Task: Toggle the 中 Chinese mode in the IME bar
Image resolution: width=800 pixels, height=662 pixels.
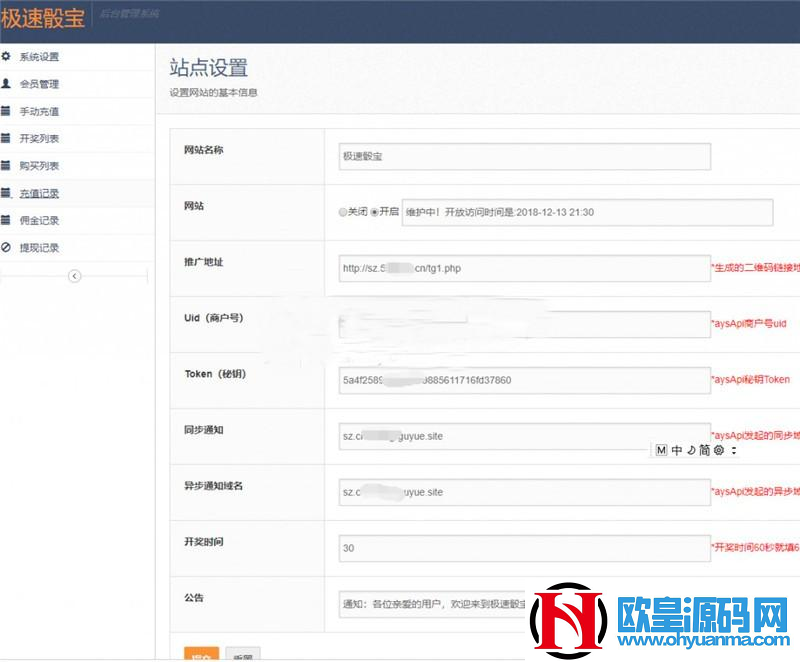Action: click(x=677, y=450)
